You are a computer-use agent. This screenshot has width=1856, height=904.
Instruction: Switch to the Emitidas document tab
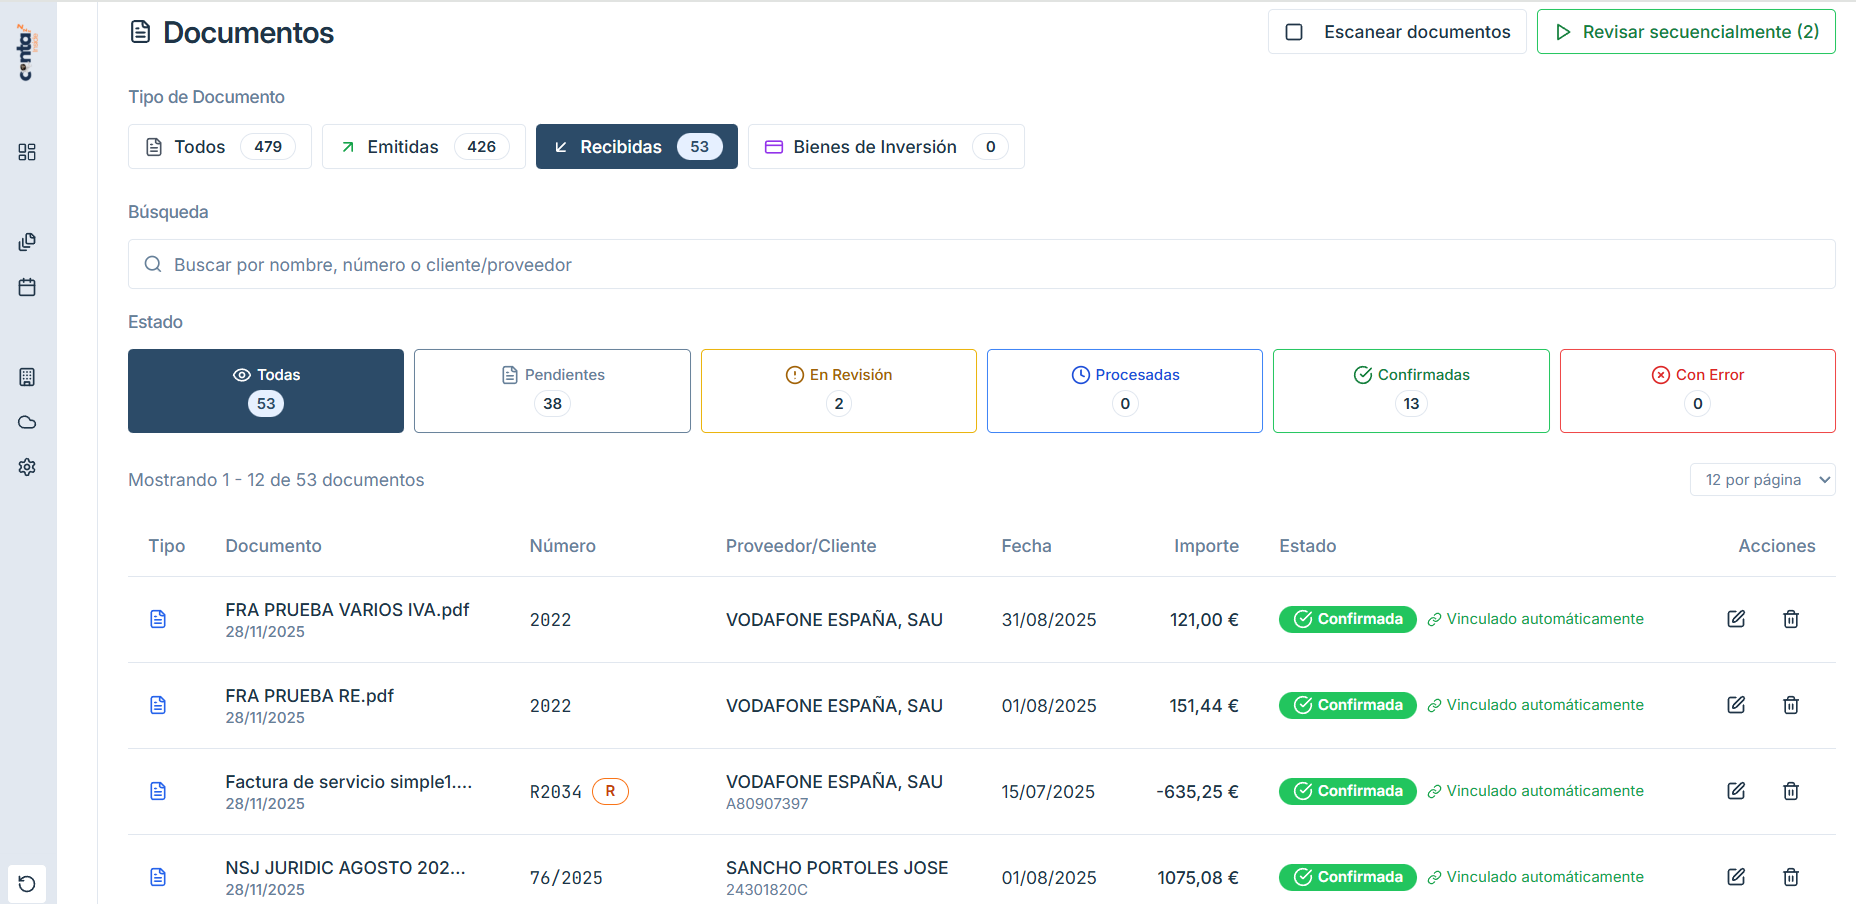point(423,147)
